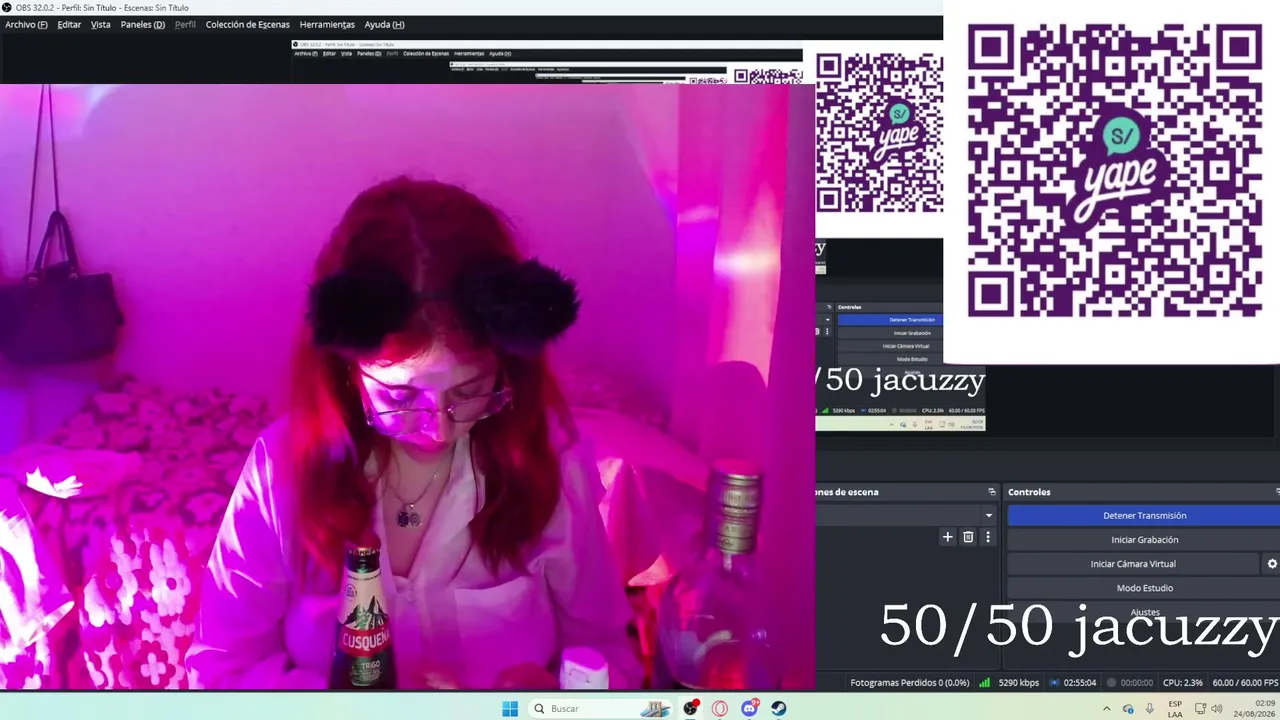Open the Colección de Escenas menu
The image size is (1280, 720).
click(248, 24)
